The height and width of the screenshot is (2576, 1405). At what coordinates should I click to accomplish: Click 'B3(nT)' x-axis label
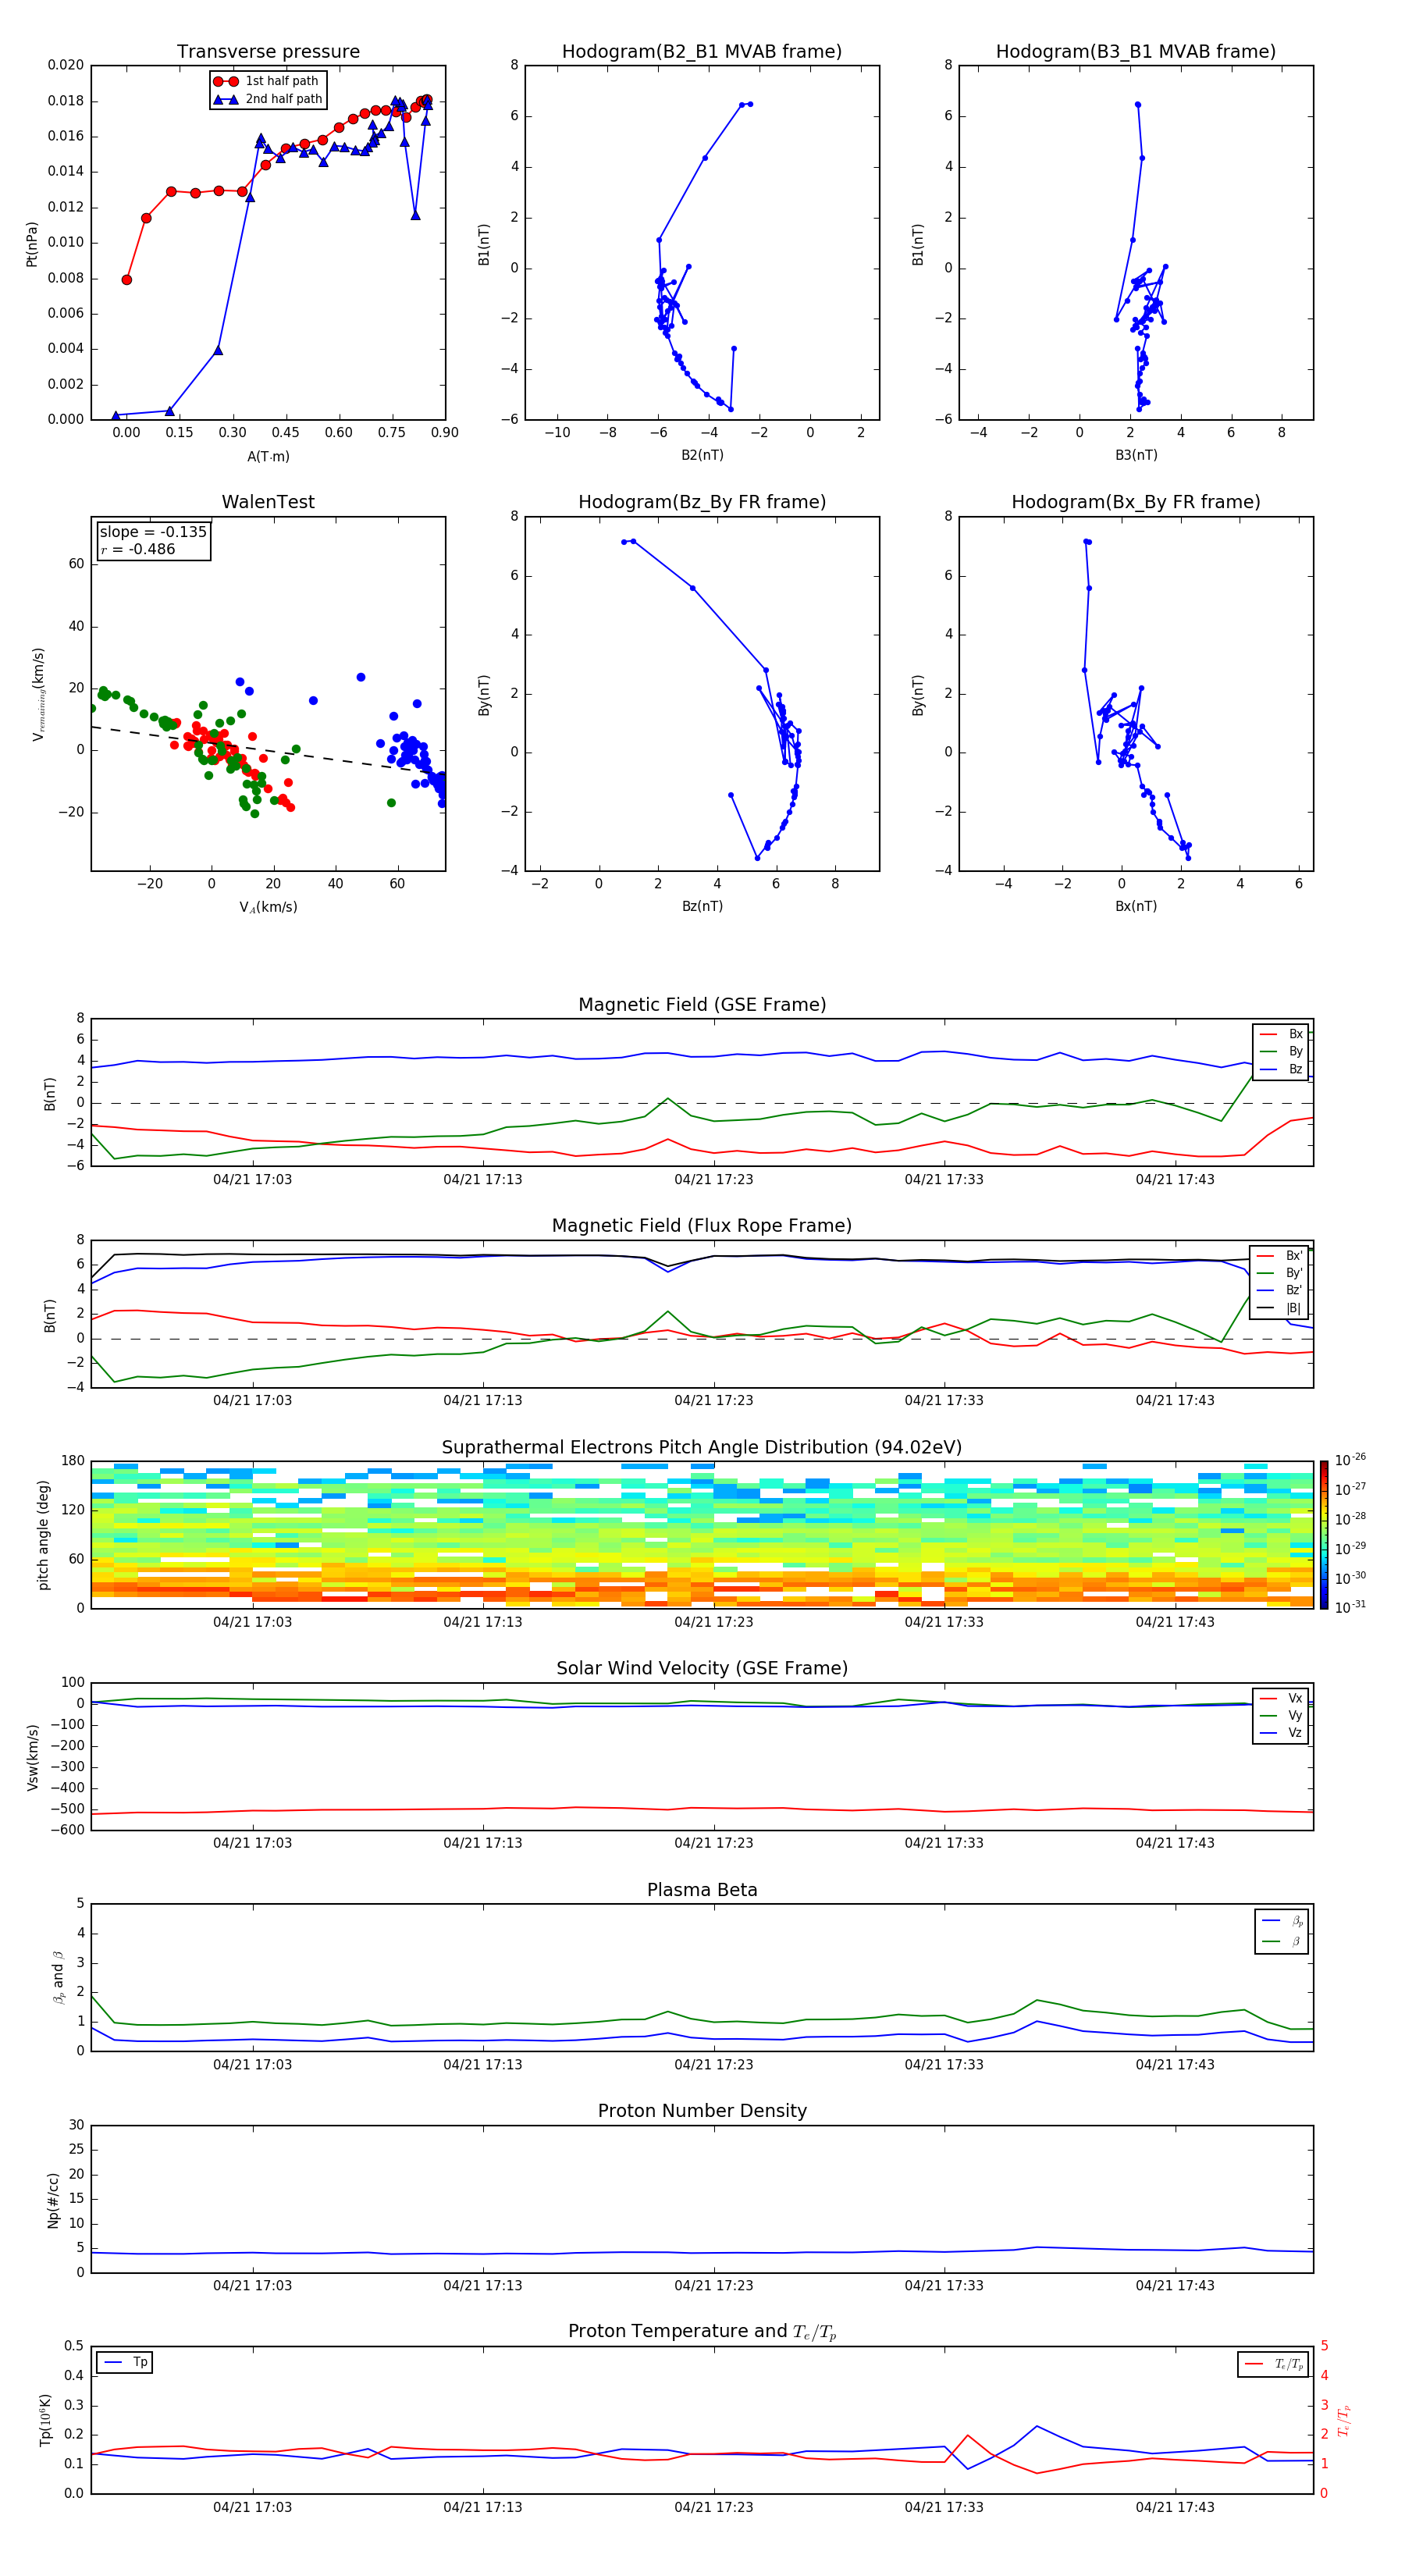click(x=1136, y=455)
